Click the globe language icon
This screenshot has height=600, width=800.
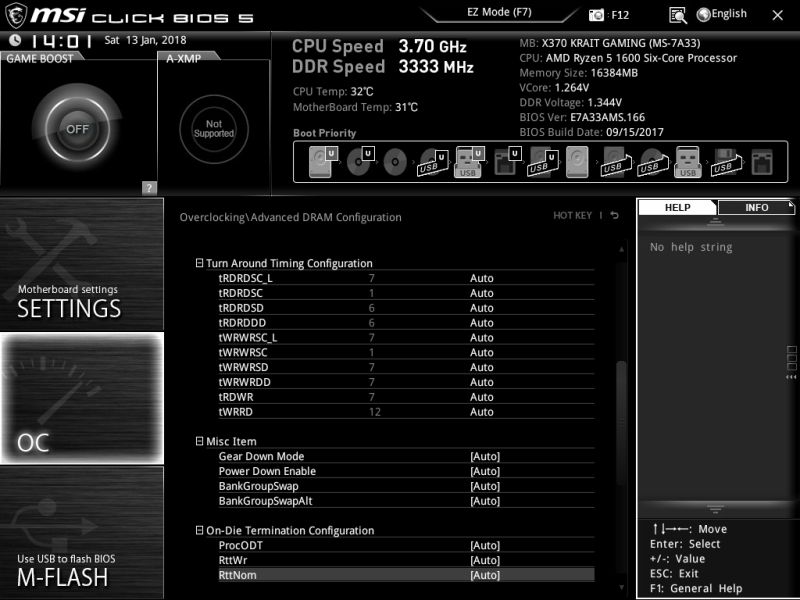coord(704,15)
